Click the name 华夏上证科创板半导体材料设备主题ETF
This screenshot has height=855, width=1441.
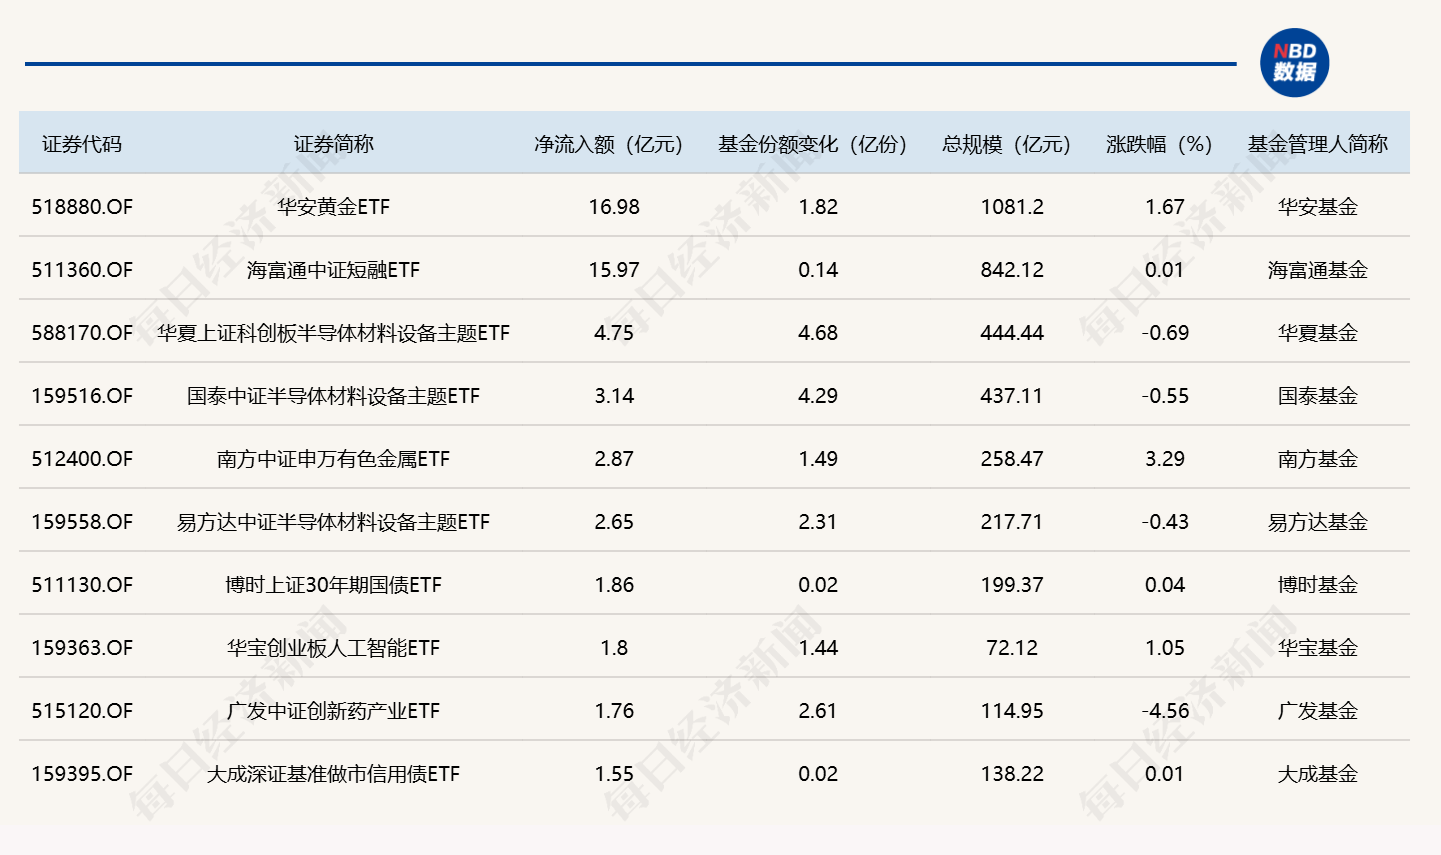tap(333, 333)
